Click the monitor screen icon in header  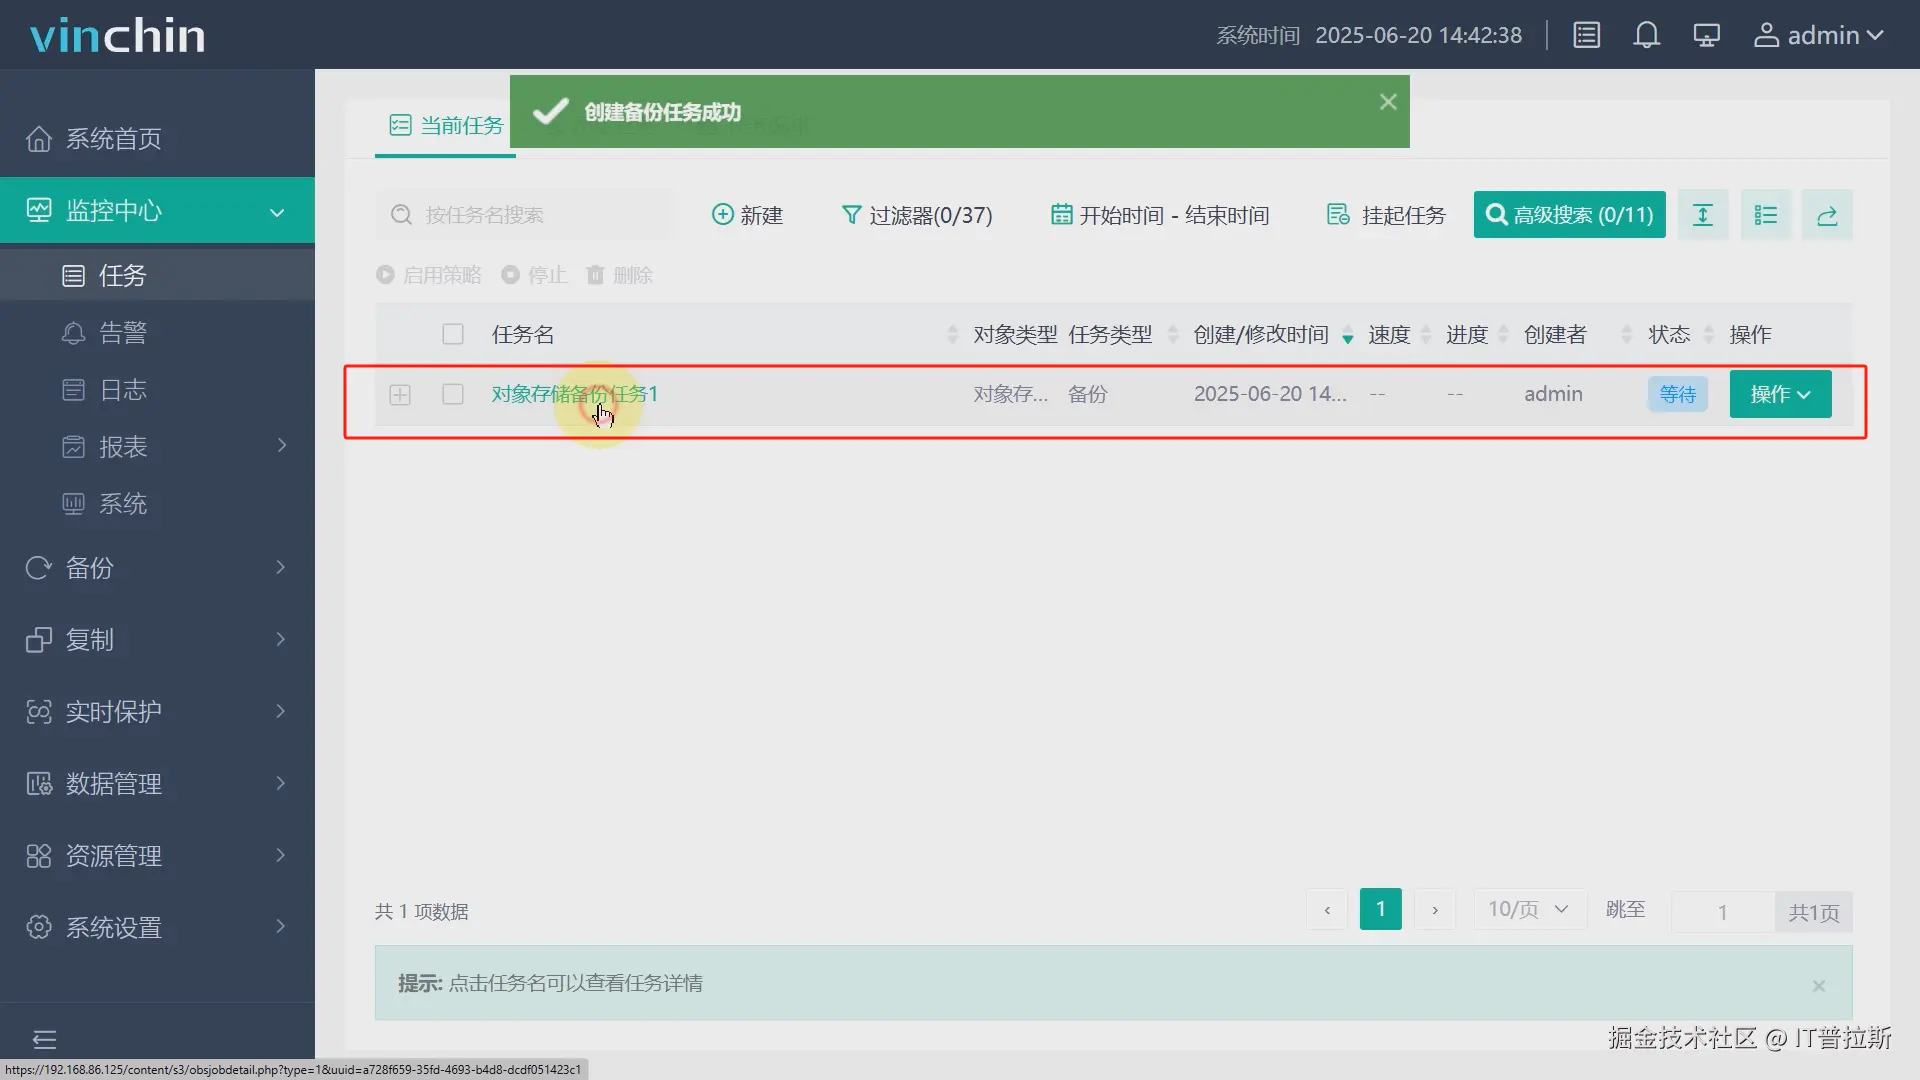(x=1706, y=36)
